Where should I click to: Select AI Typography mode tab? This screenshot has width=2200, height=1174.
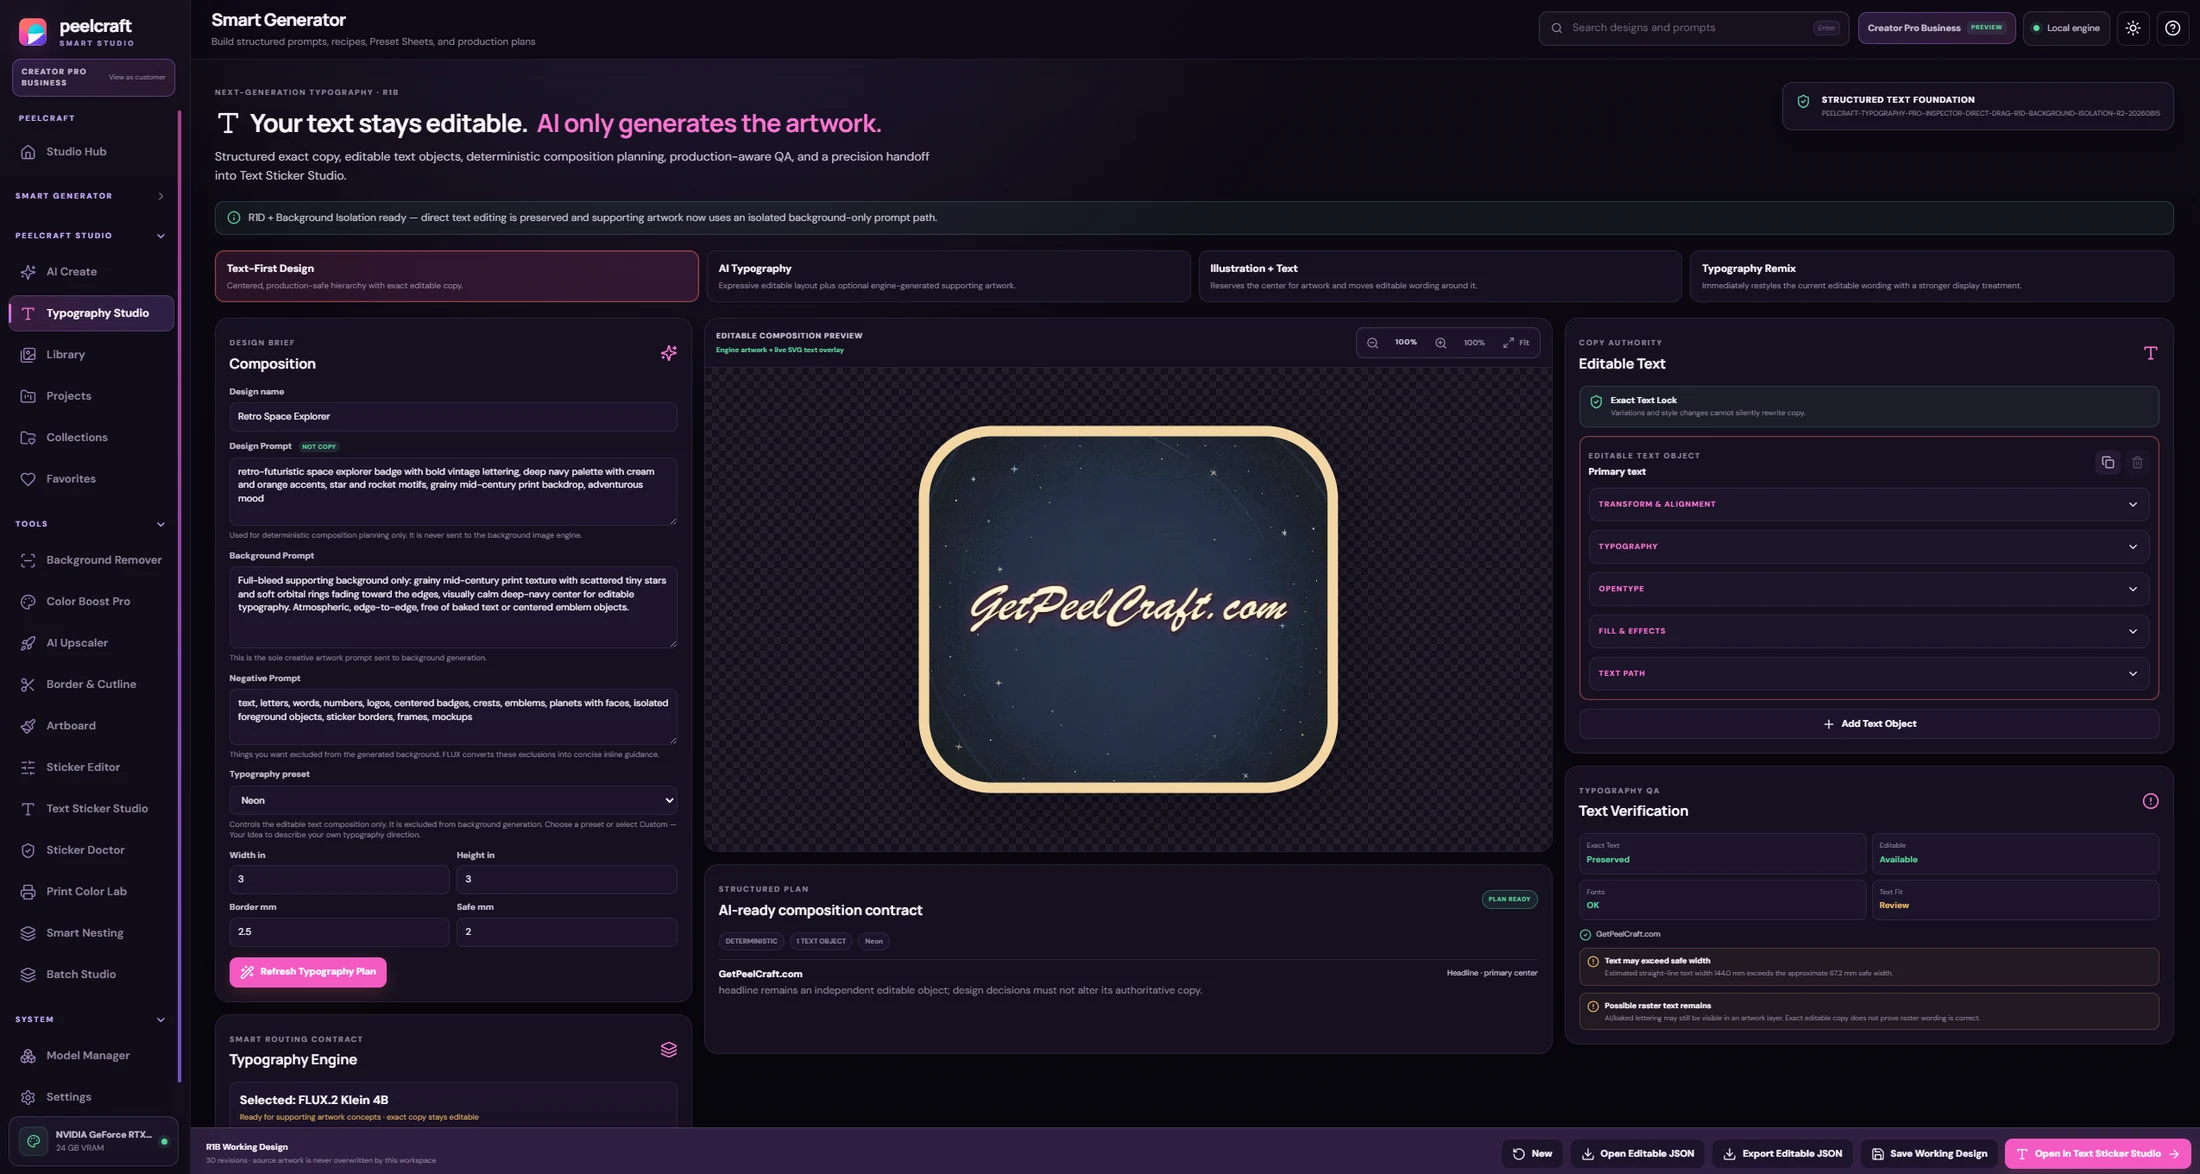point(948,276)
